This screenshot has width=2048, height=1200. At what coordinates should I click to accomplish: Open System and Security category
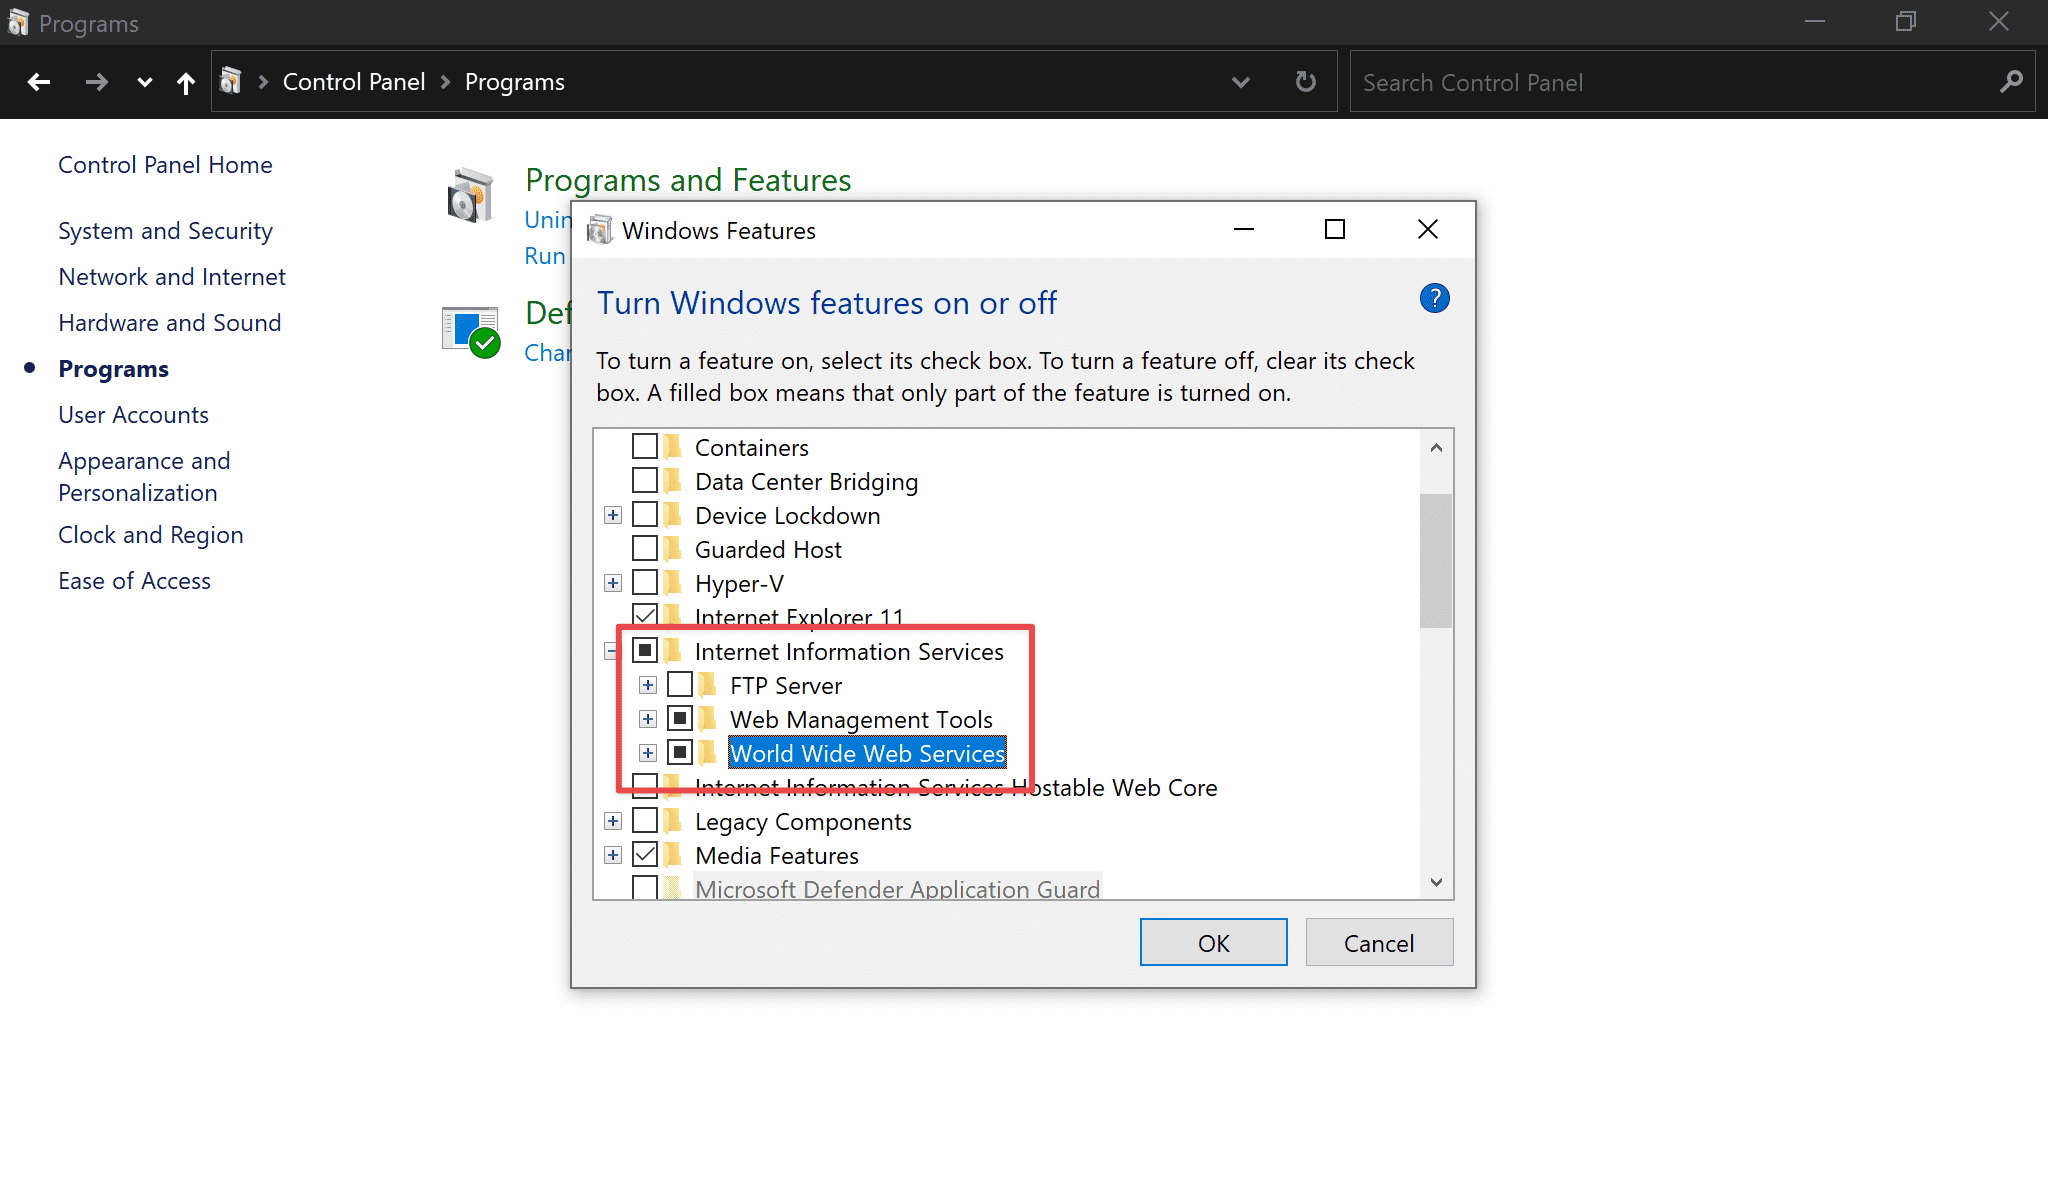165,231
